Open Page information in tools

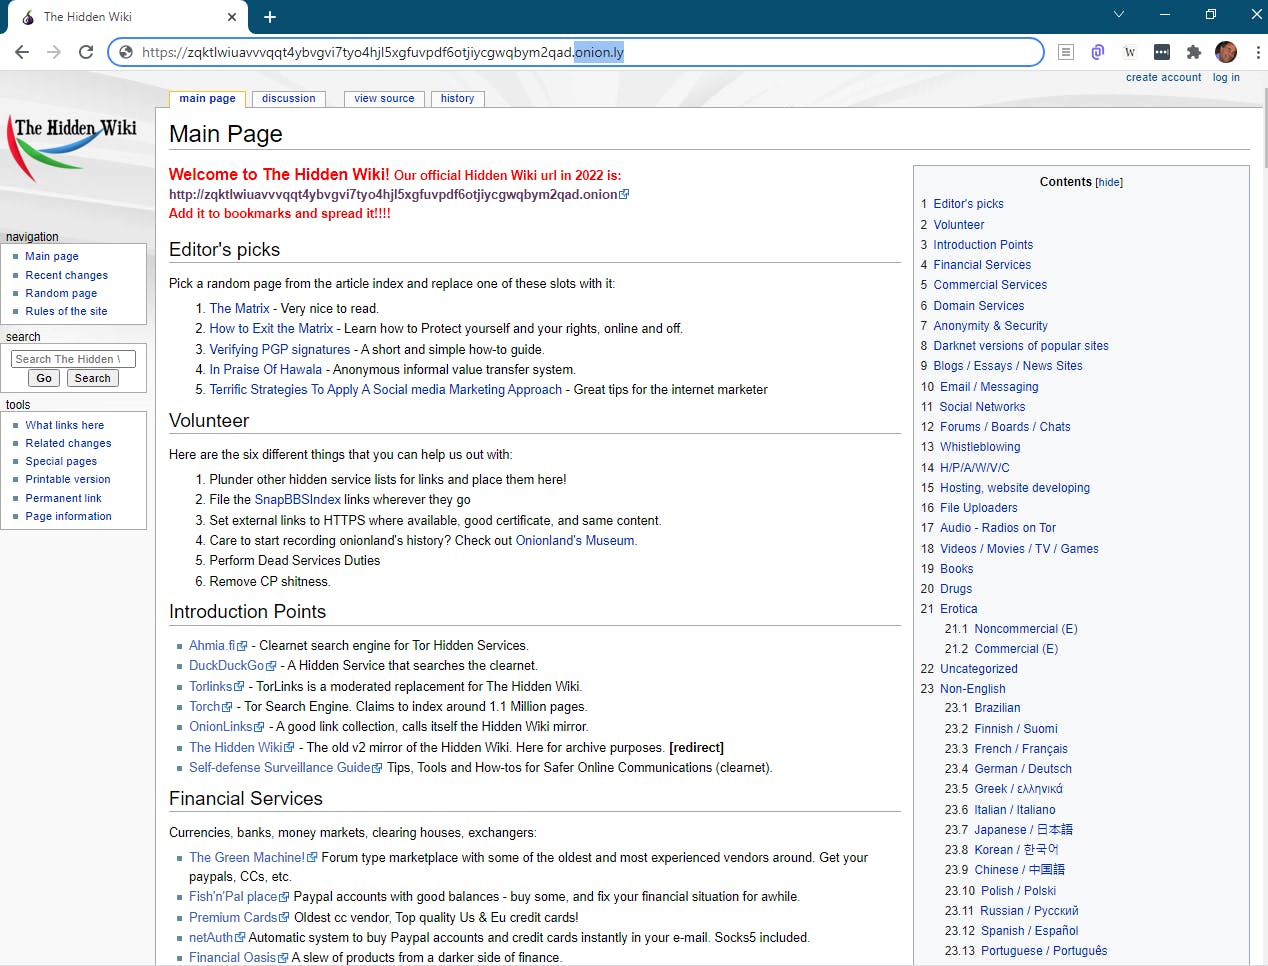coord(69,516)
